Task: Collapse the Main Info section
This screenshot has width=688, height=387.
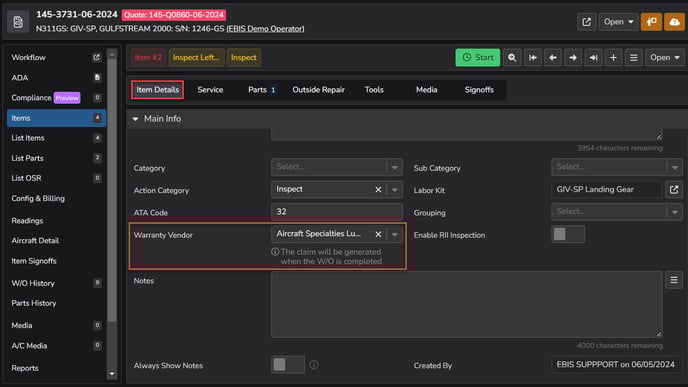Action: 136,119
